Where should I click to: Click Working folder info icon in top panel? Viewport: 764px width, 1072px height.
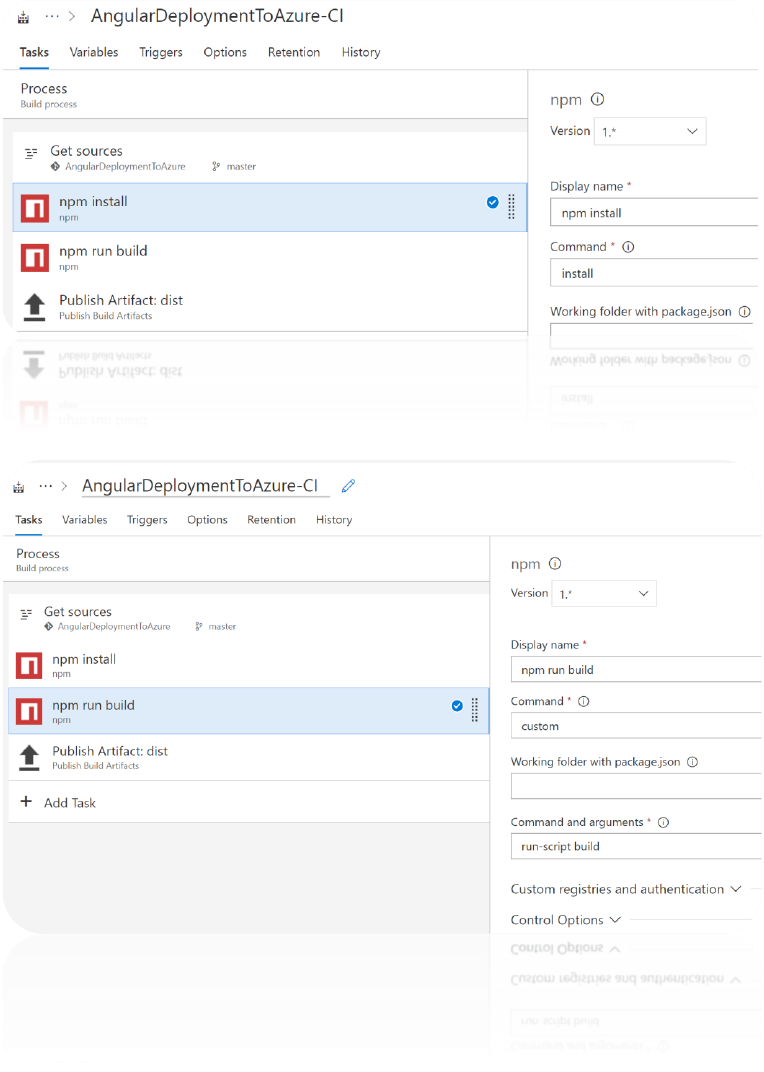pos(744,312)
